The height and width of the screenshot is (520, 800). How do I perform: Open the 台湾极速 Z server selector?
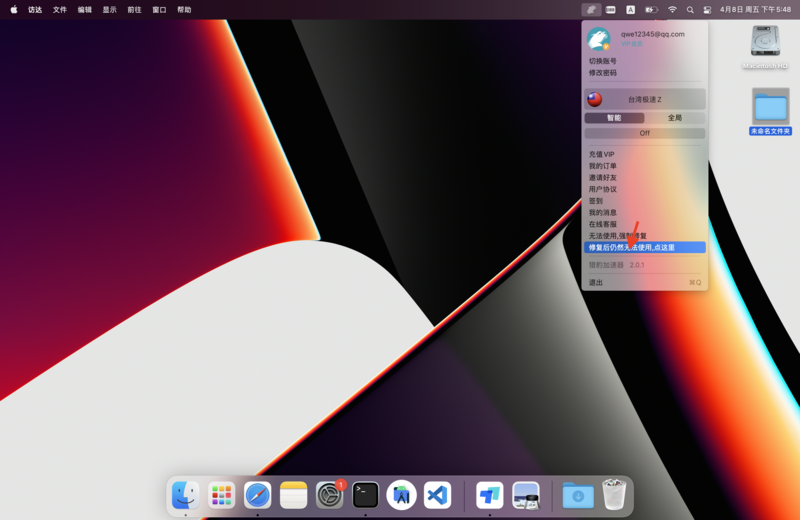[645, 99]
